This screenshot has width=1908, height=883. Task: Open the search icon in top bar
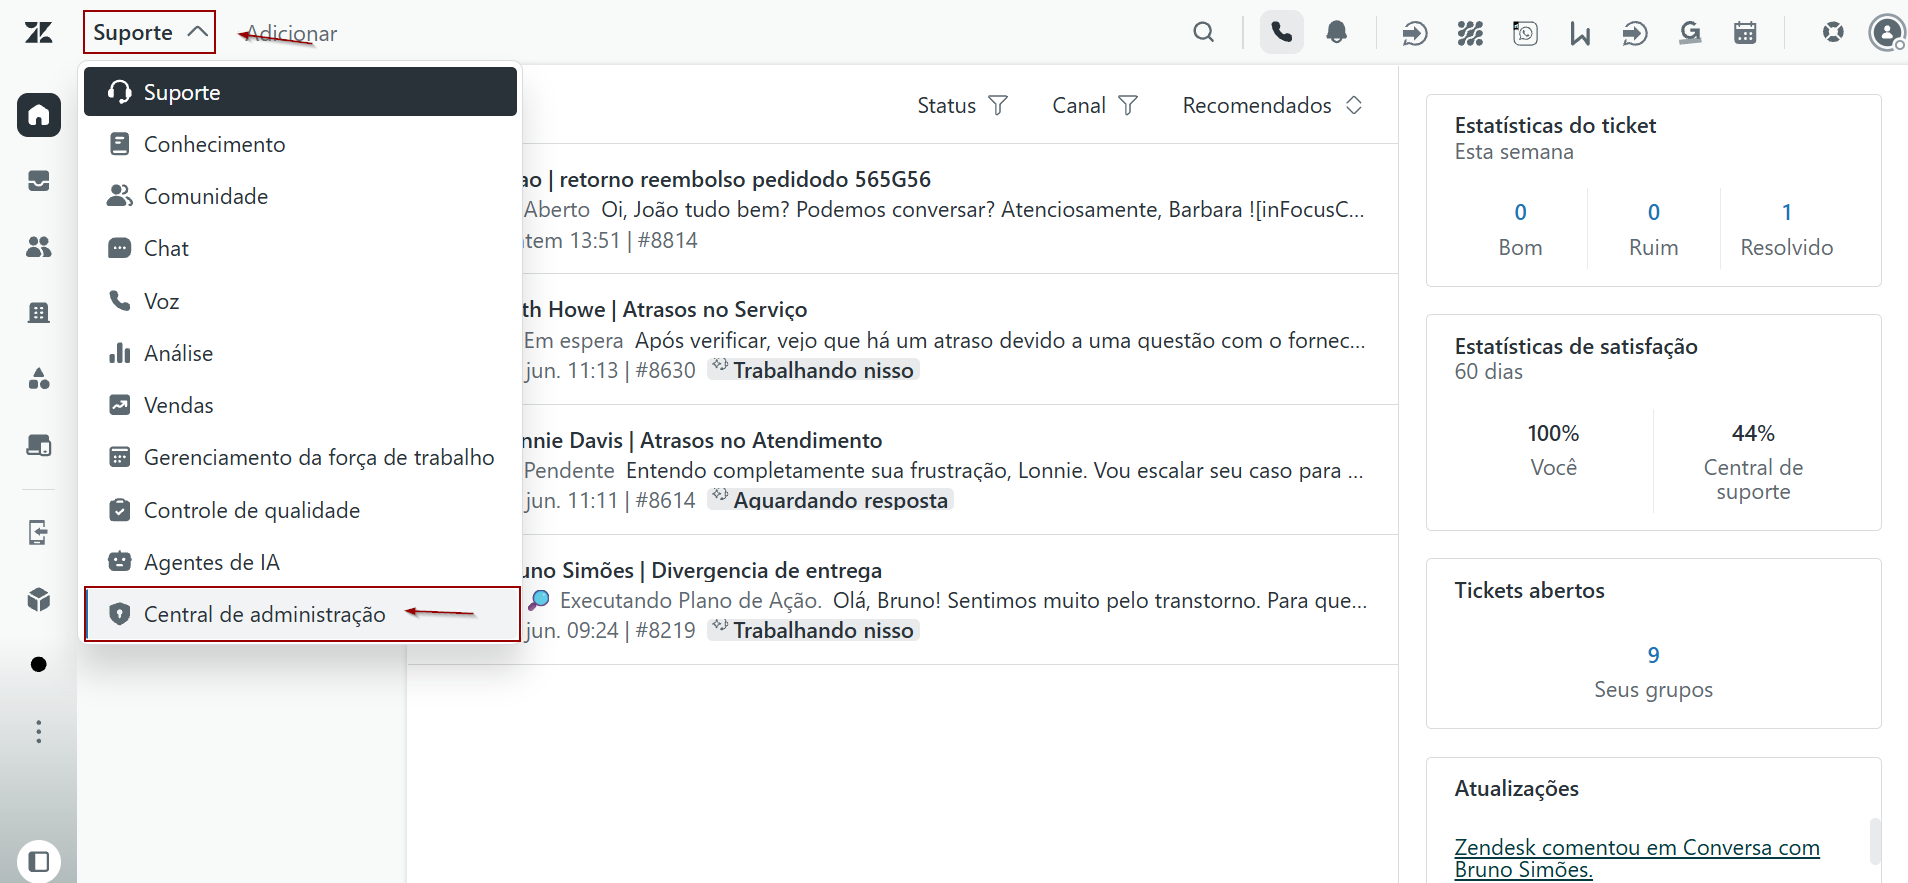tap(1204, 33)
